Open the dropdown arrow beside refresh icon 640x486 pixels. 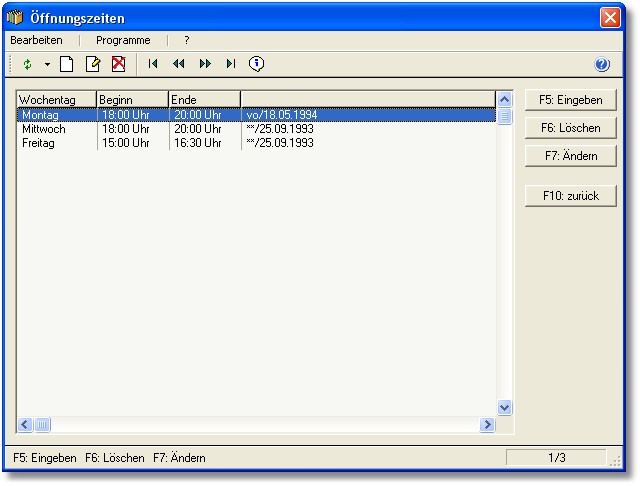pyautogui.click(x=46, y=64)
